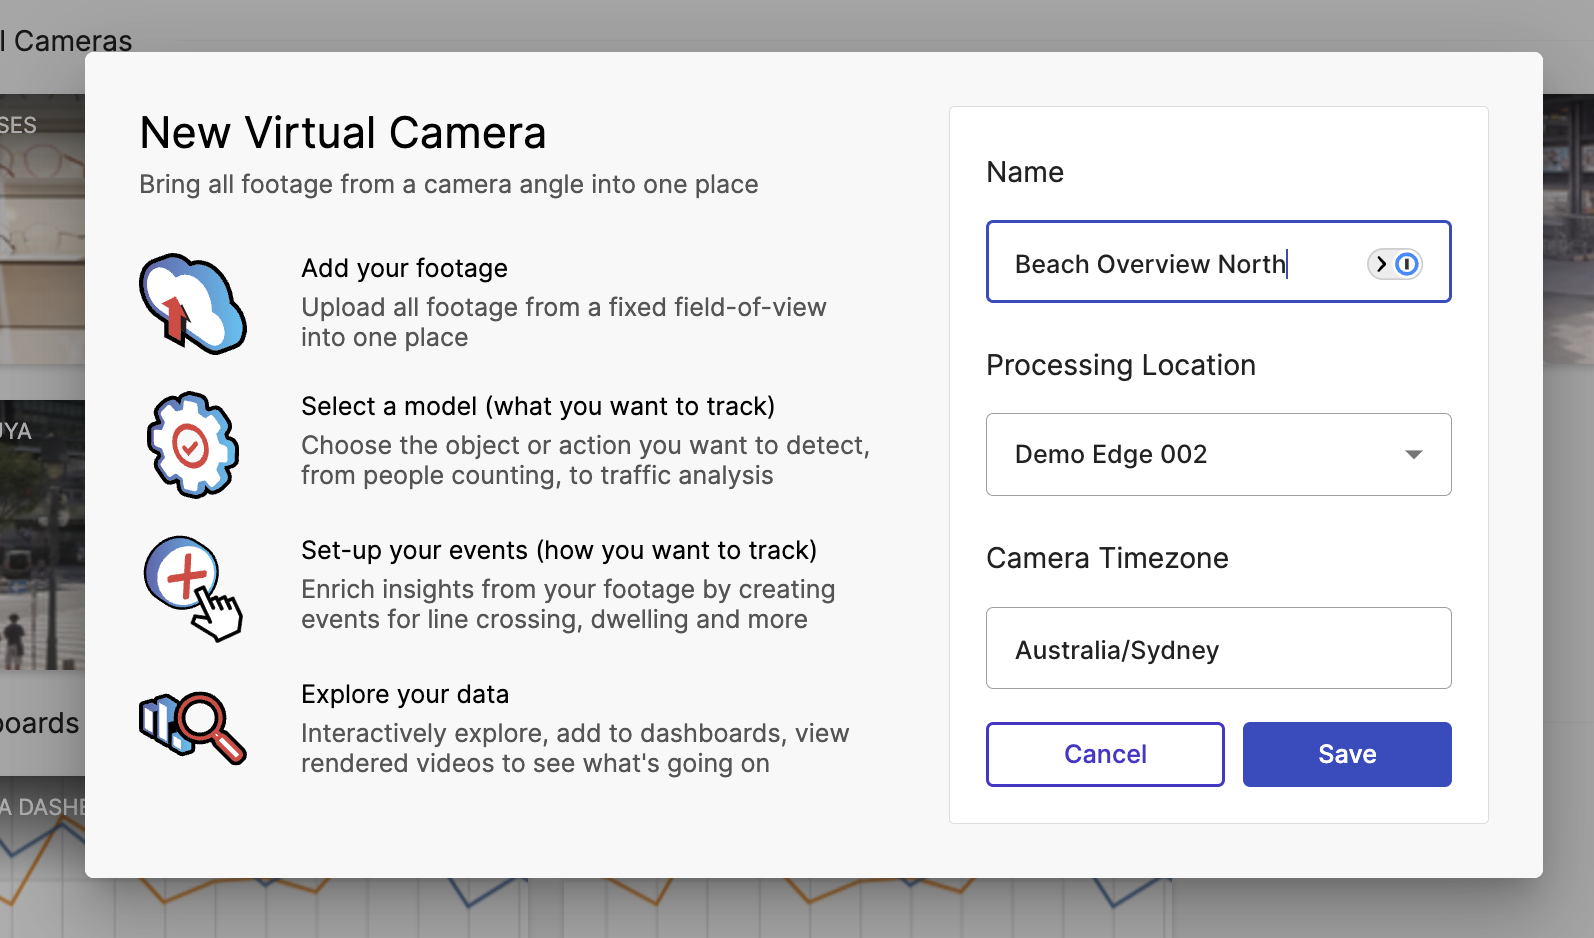The height and width of the screenshot is (938, 1594).
Task: Click the Camera Timezone label
Action: pyautogui.click(x=1107, y=558)
